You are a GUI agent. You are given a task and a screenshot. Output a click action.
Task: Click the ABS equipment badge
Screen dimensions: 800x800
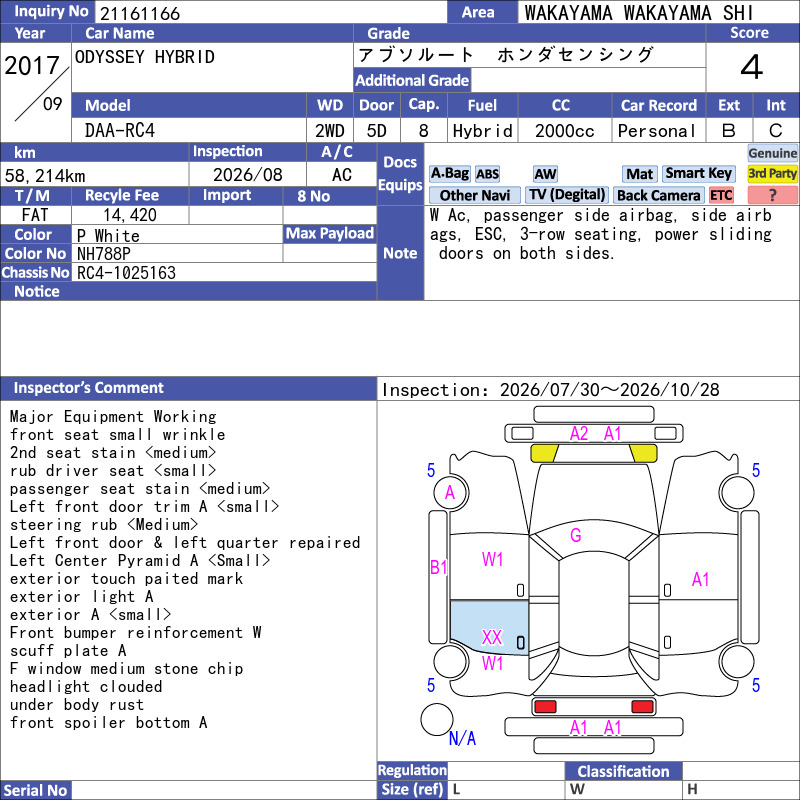coord(487,174)
